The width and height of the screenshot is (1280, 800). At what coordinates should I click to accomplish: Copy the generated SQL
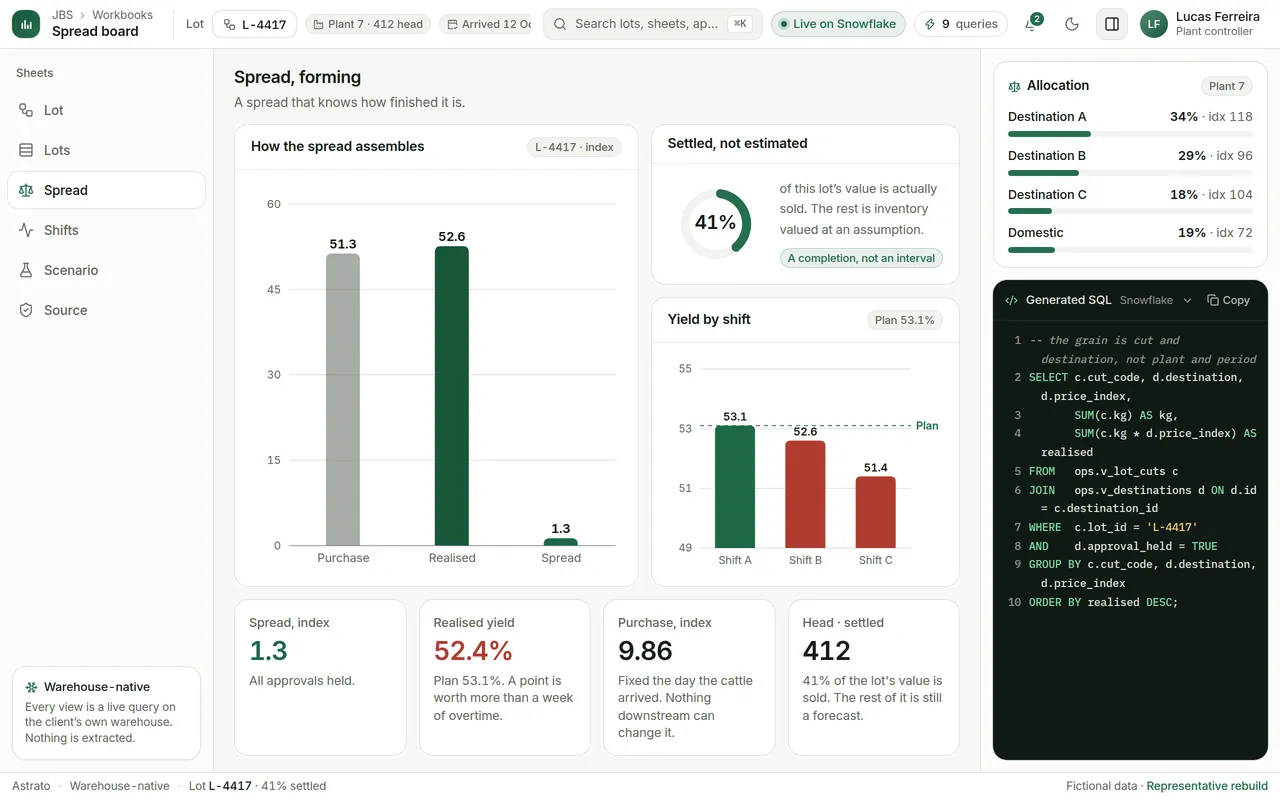pos(1229,300)
